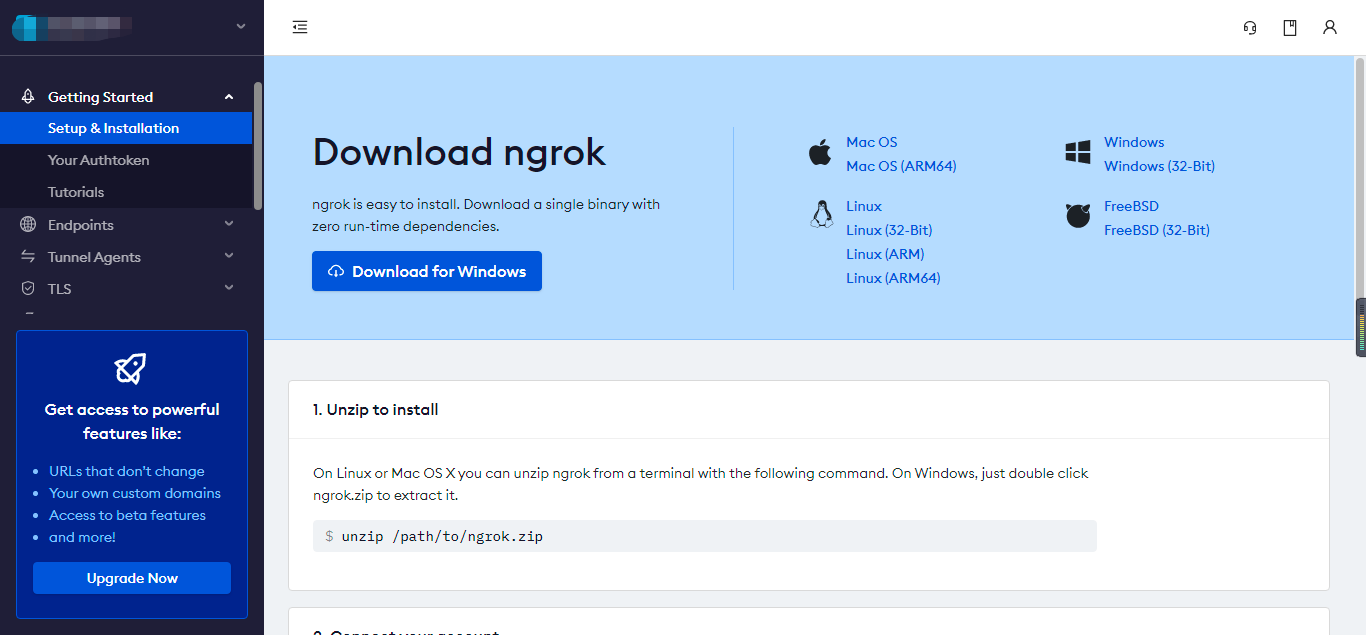Open the Your Authtoken page

(x=99, y=159)
